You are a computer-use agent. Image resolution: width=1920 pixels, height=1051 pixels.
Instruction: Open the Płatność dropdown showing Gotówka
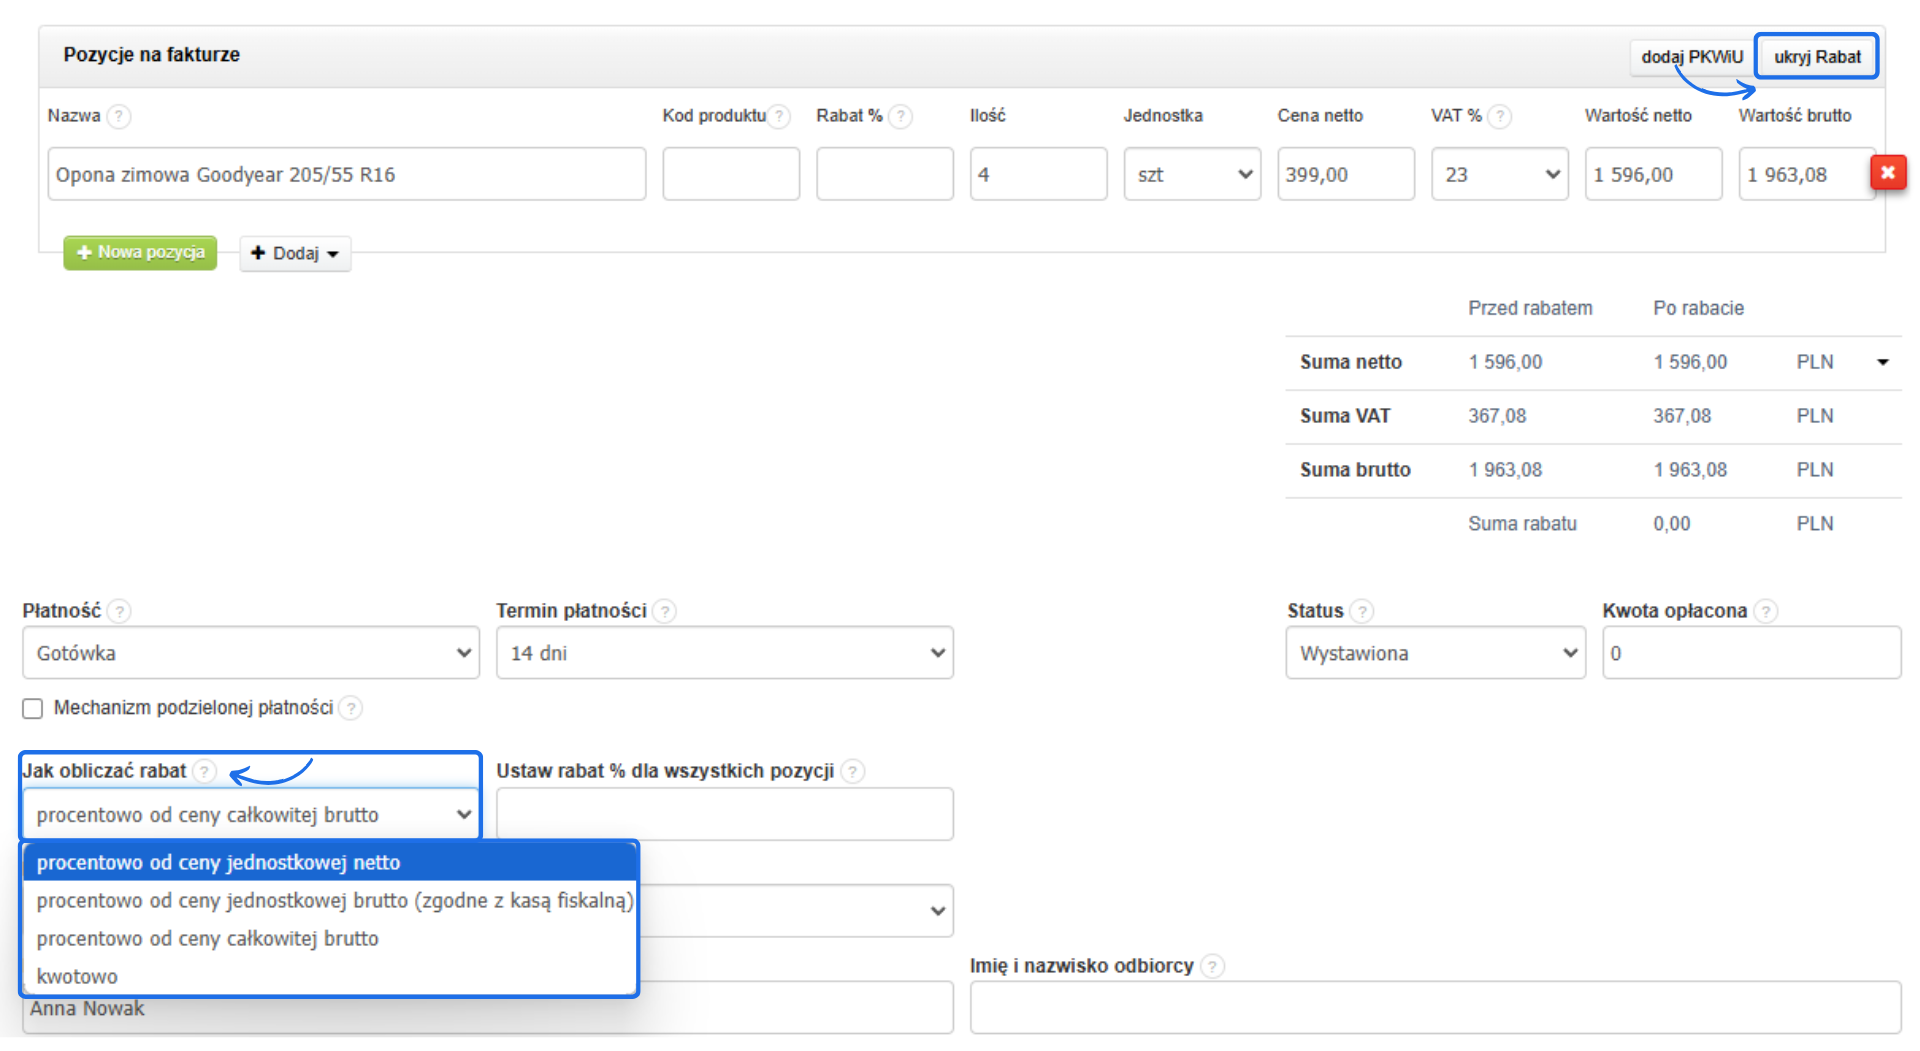tap(250, 653)
